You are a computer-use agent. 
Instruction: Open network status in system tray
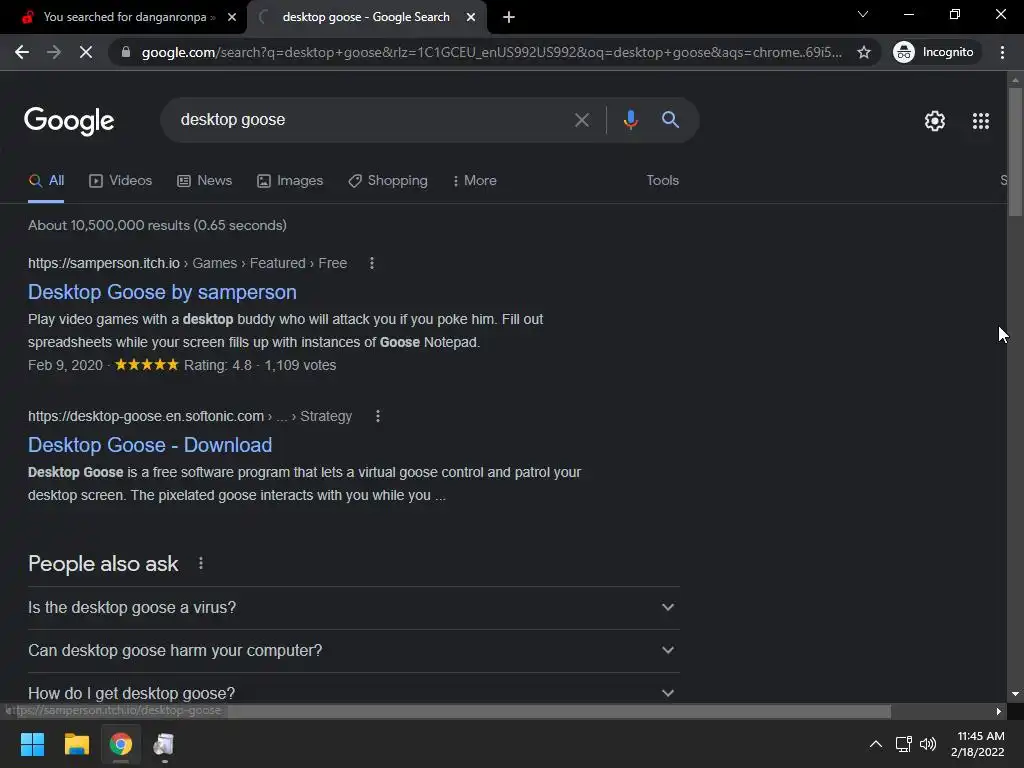904,744
